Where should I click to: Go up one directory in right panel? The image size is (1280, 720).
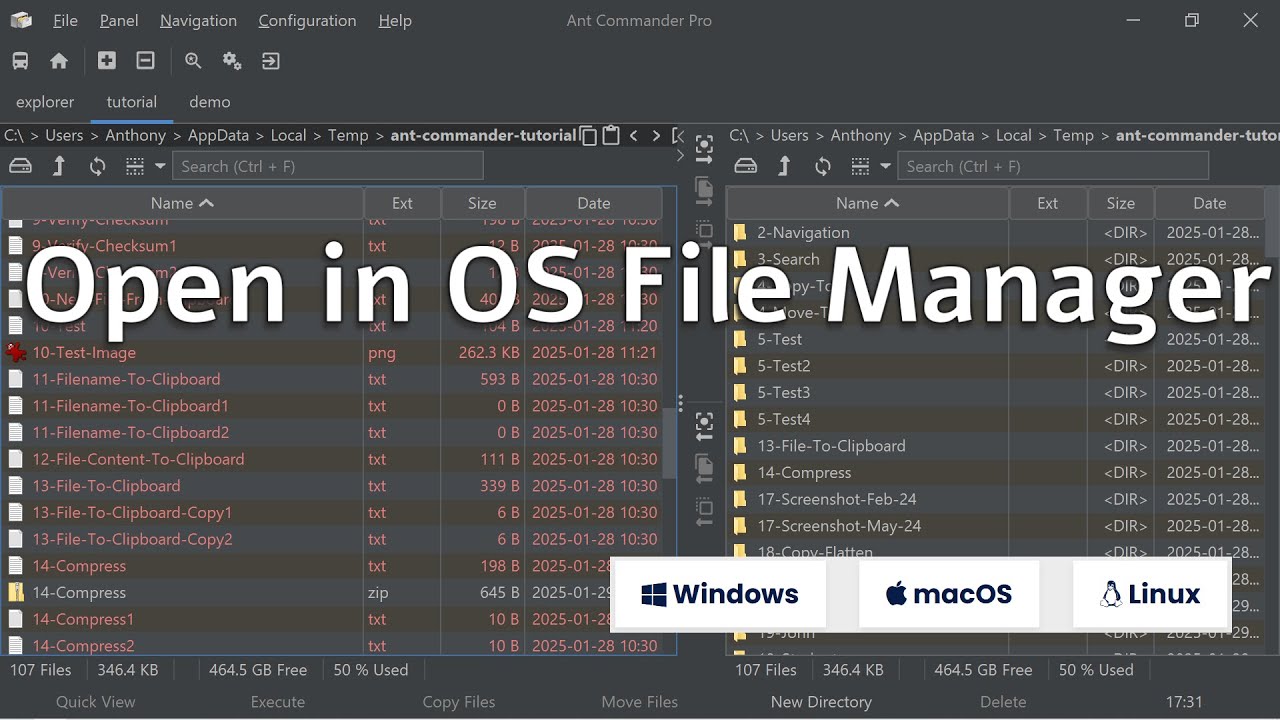pyautogui.click(x=784, y=166)
